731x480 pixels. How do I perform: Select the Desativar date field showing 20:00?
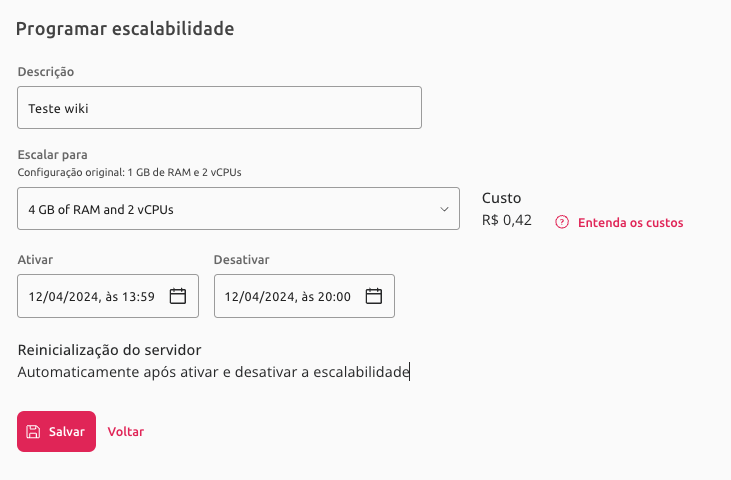point(304,296)
